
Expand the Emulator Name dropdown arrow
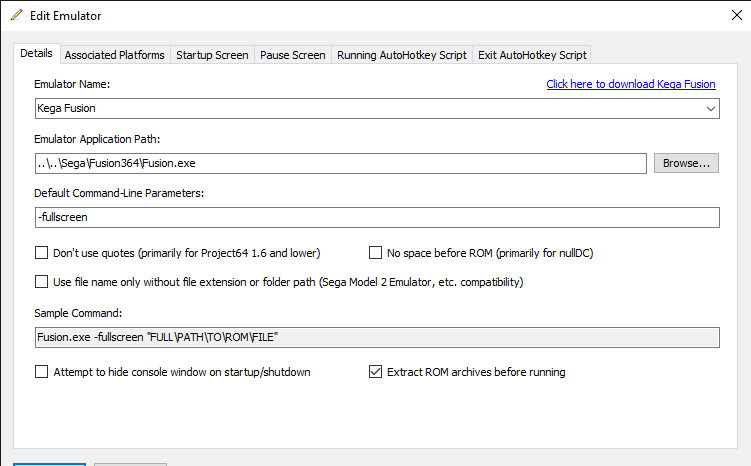[711, 109]
